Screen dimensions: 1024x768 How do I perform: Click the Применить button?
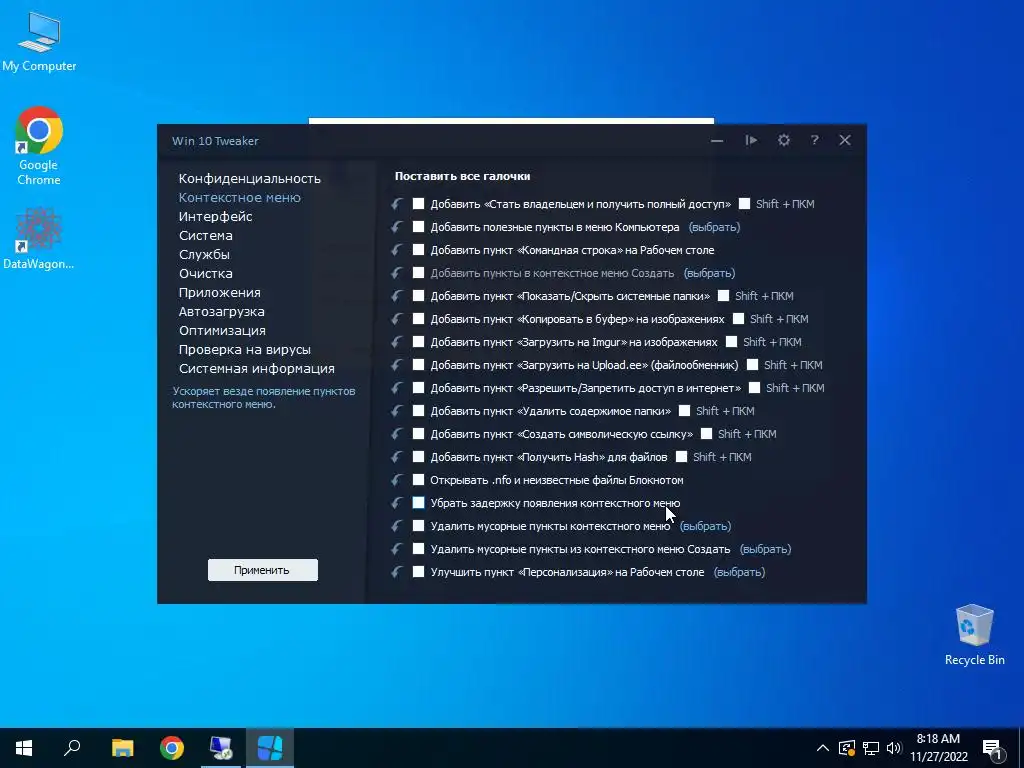click(x=263, y=569)
